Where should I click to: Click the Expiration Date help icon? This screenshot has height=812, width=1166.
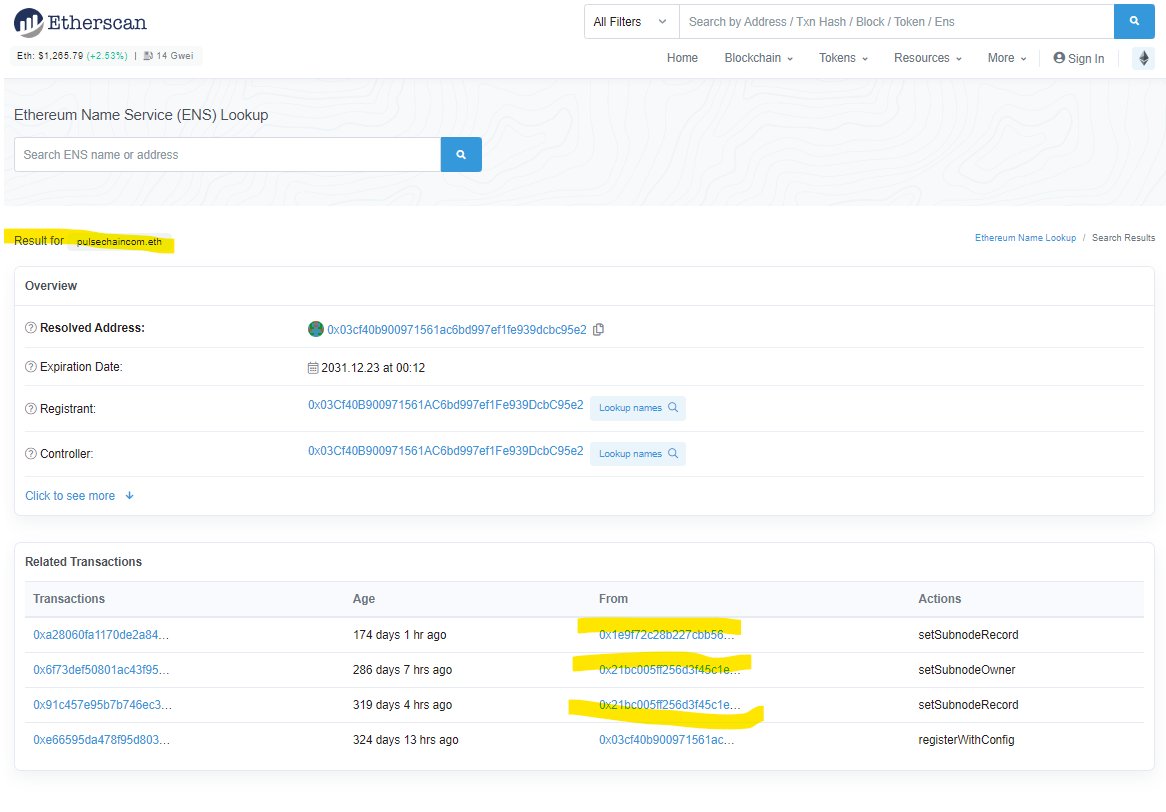(31, 367)
